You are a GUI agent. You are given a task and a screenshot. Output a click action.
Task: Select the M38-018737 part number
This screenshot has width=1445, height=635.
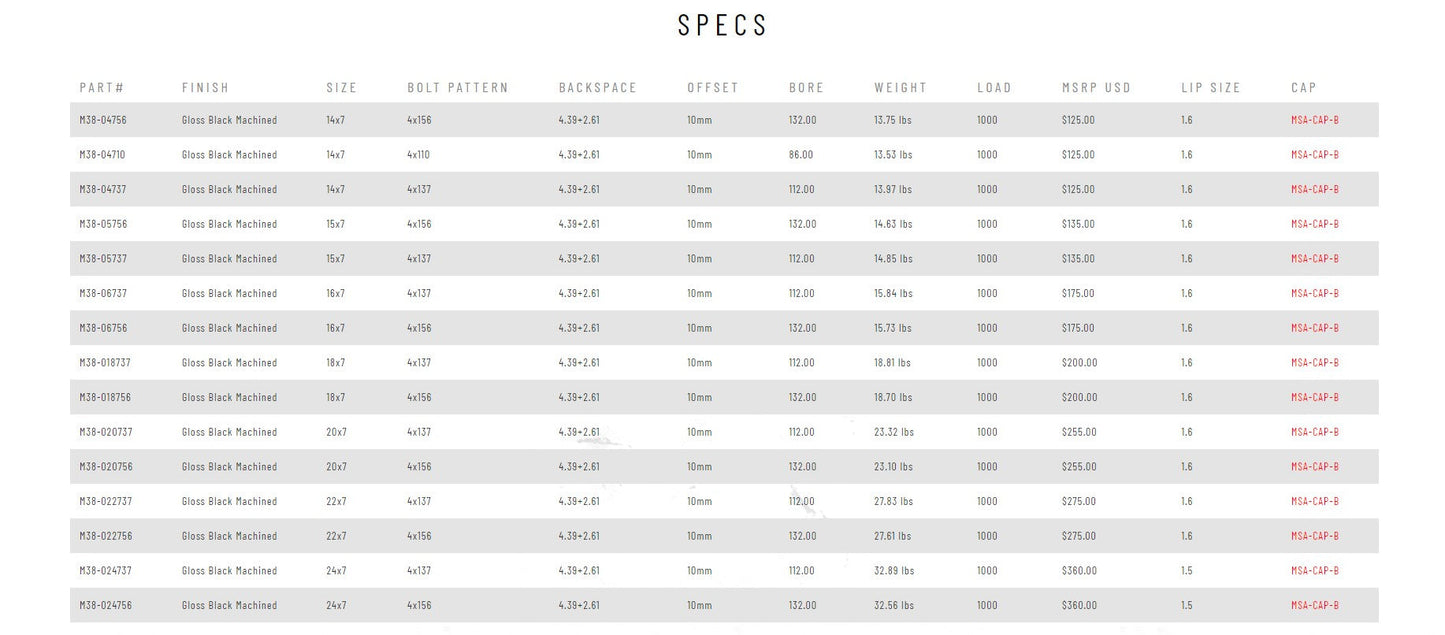(x=105, y=362)
